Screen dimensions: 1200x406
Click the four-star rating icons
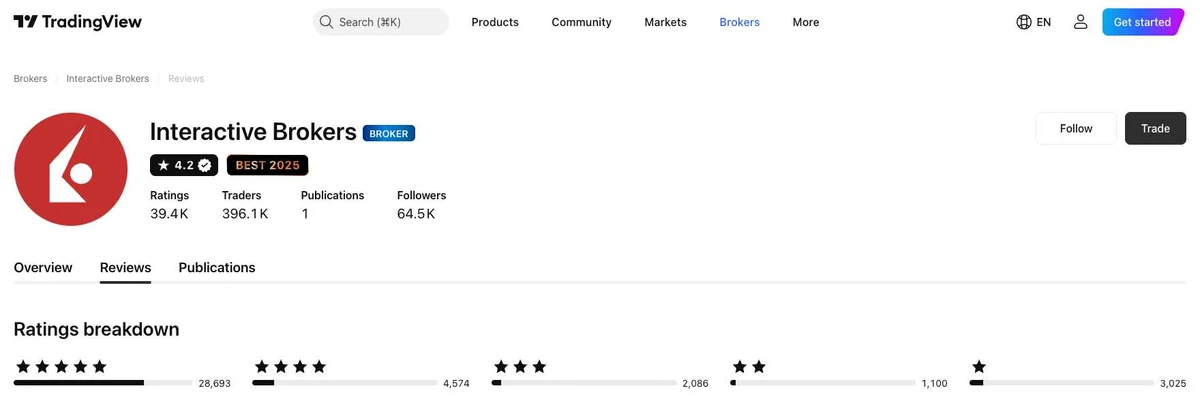point(290,367)
